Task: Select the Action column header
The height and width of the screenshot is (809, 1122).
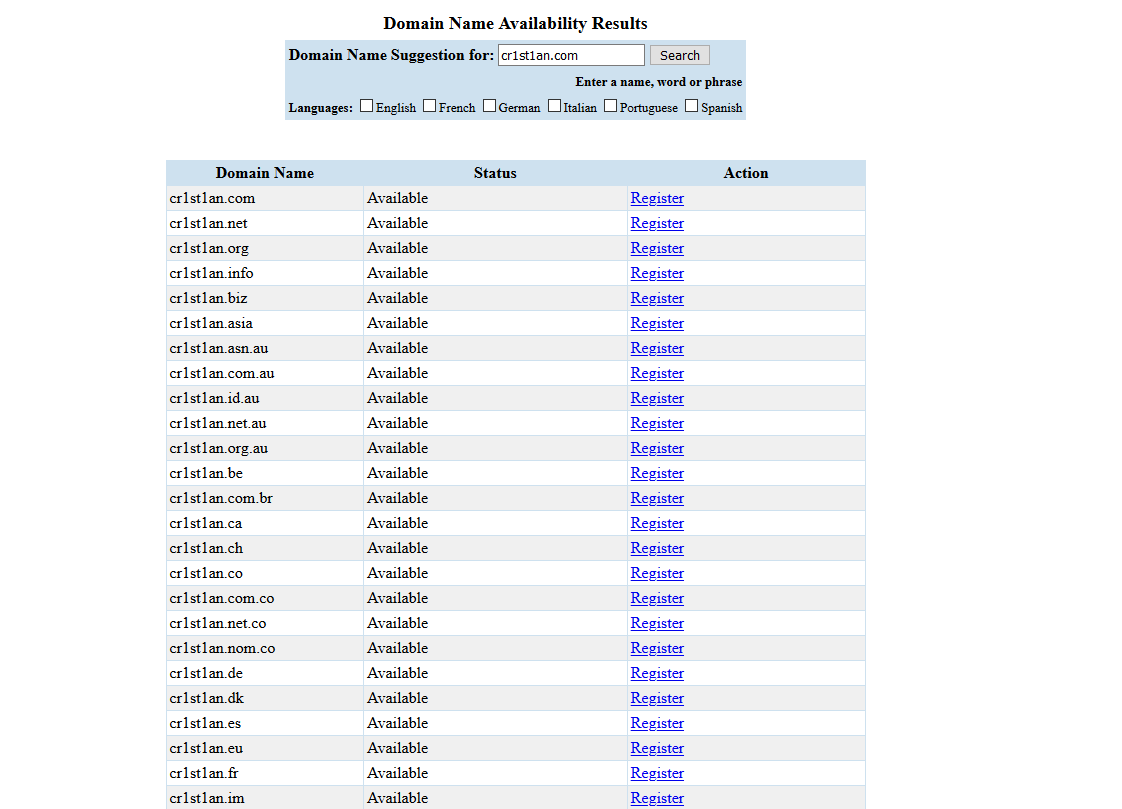Action: tap(746, 173)
